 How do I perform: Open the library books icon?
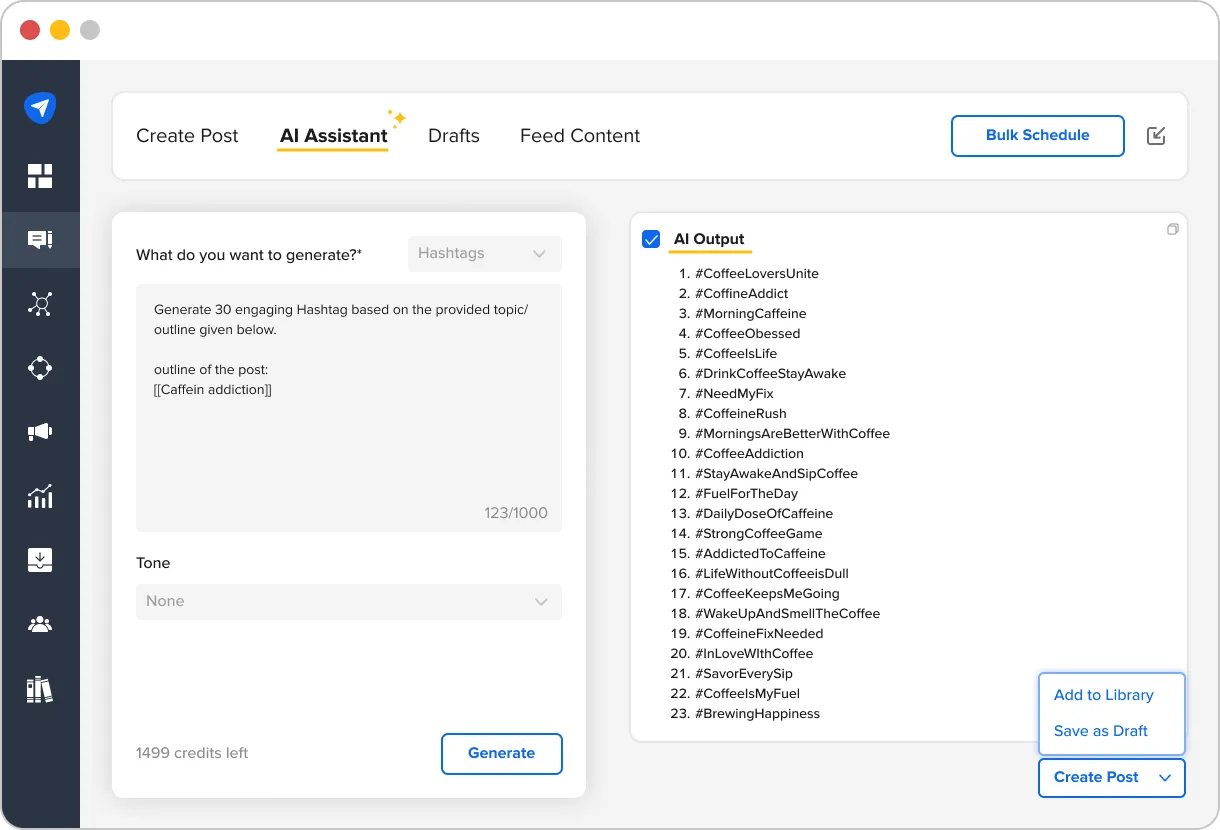coord(40,689)
